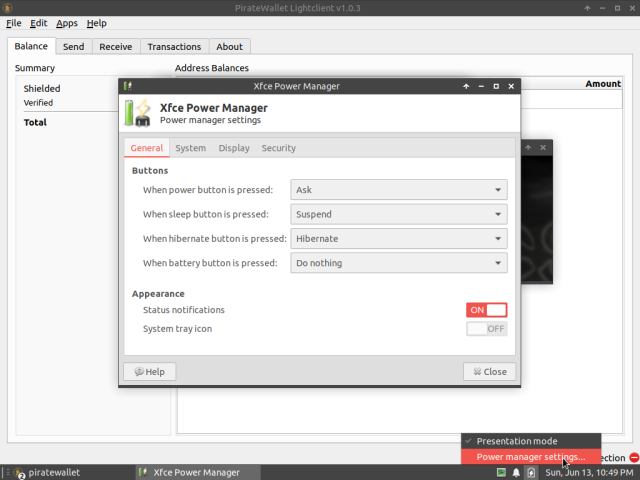The image size is (640, 480).
Task: Click the panel window-list handle
Action: (x=8, y=473)
